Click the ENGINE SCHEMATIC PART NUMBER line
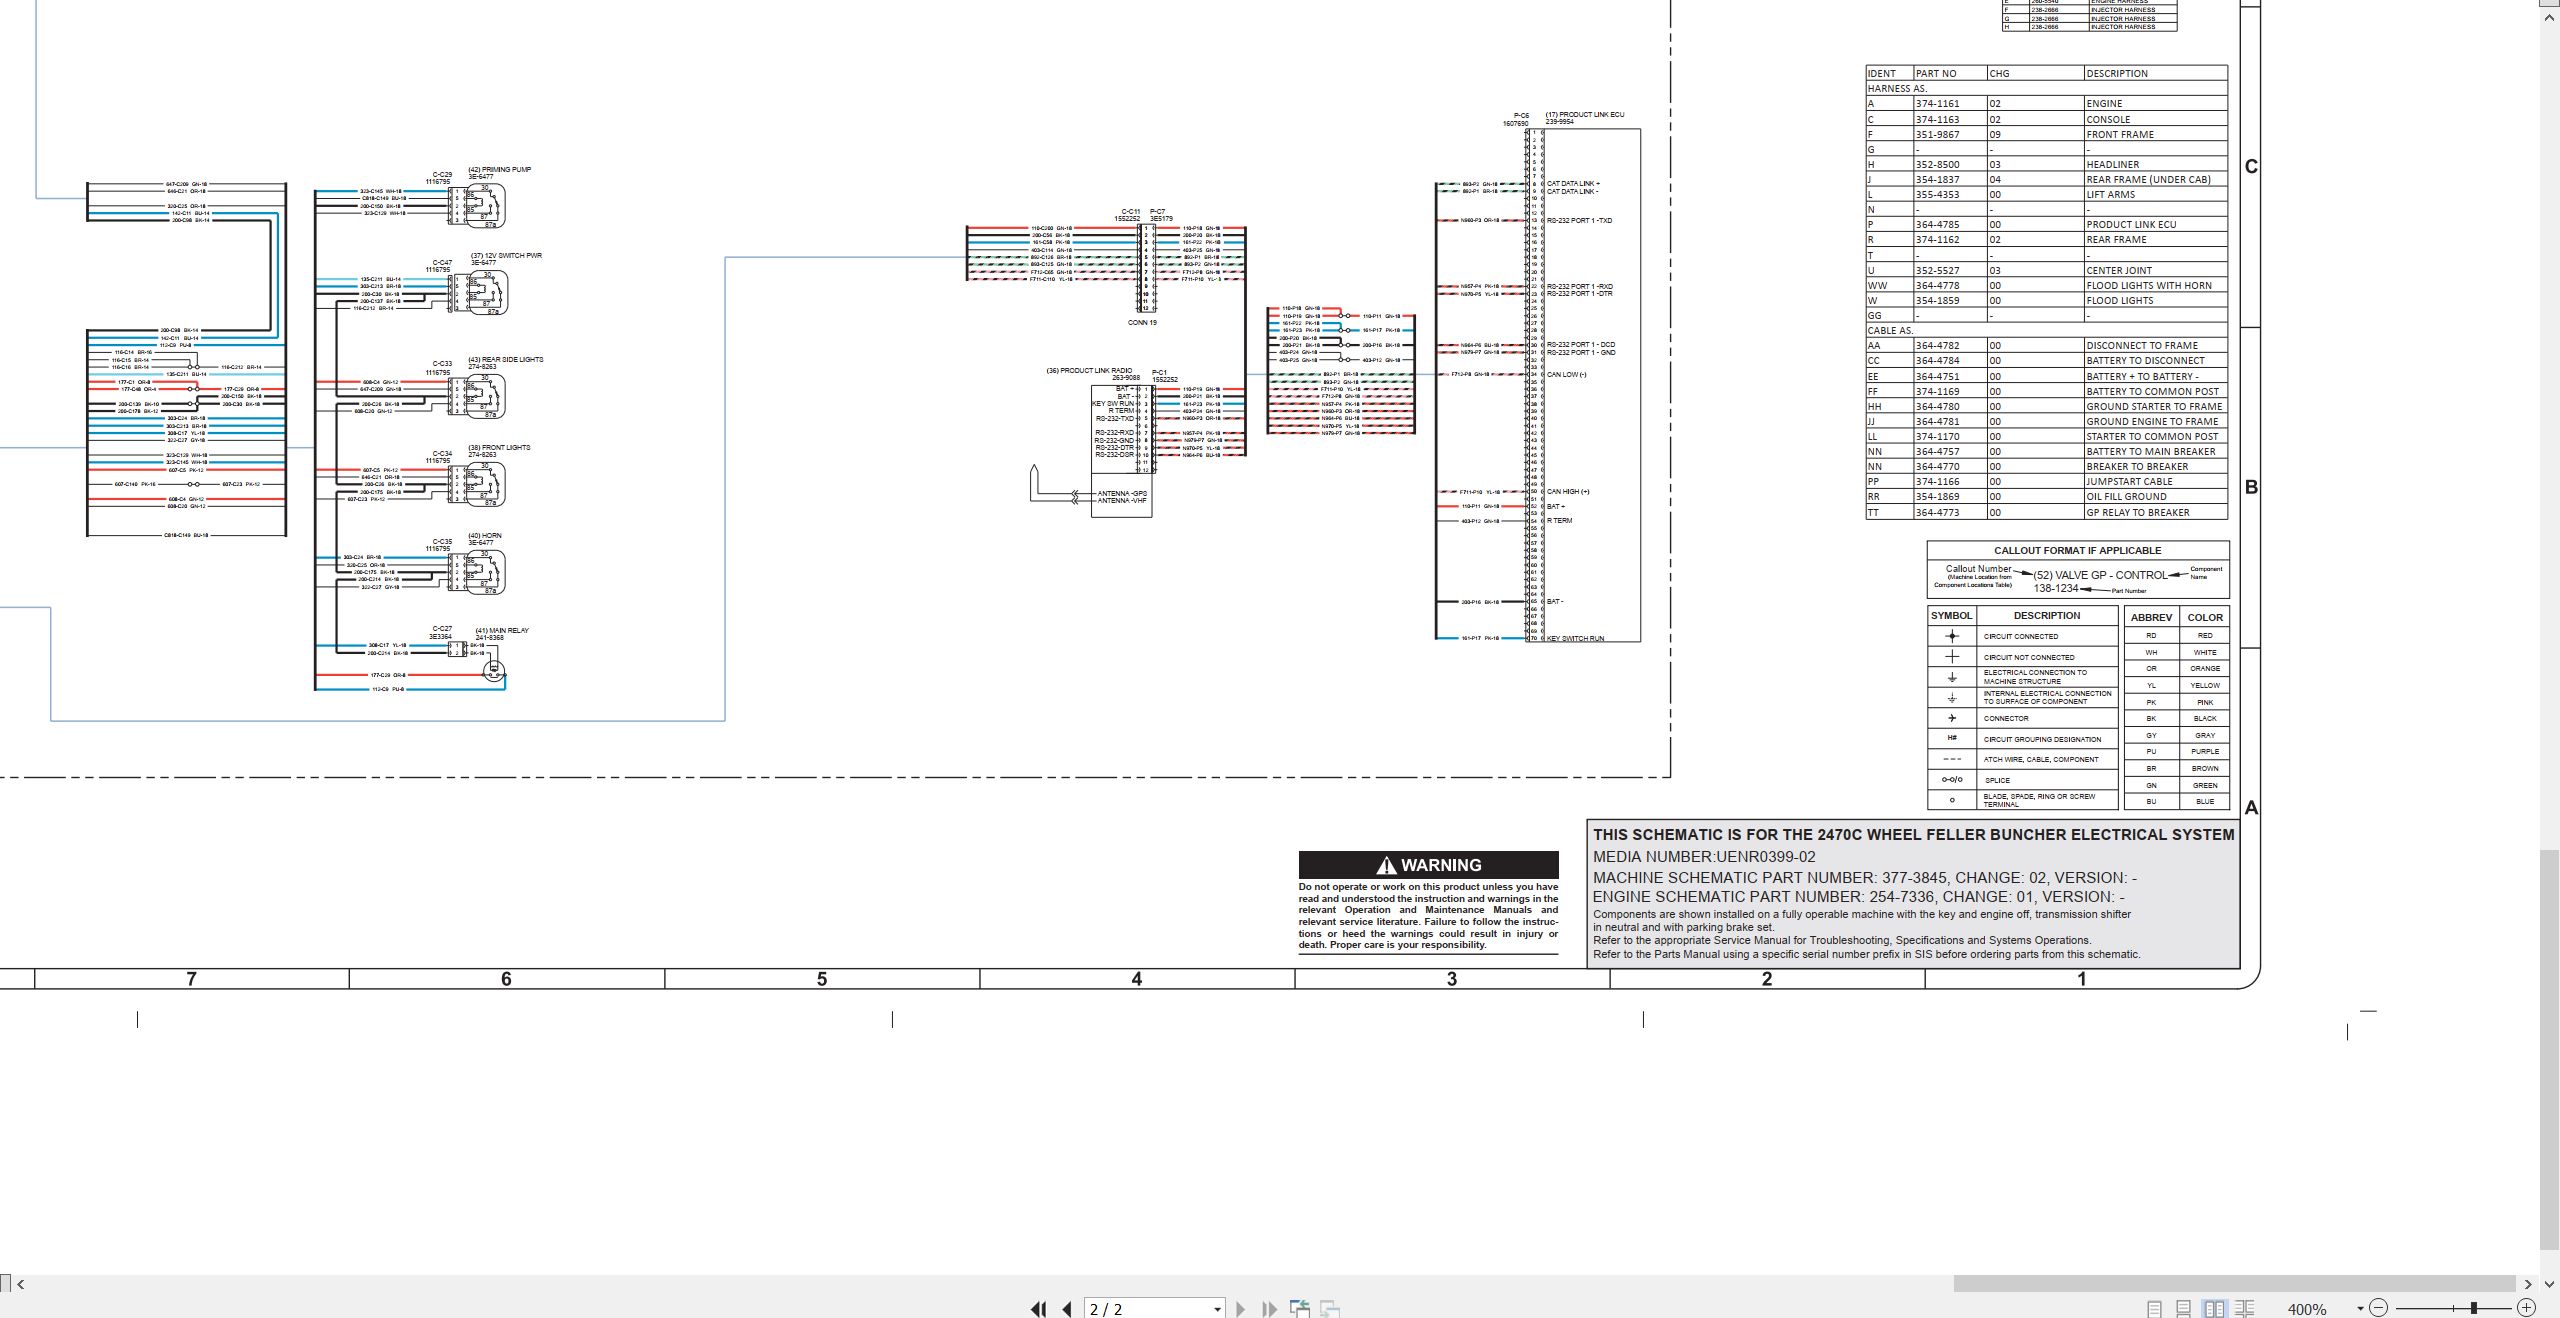The width and height of the screenshot is (2560, 1318). click(x=1859, y=897)
